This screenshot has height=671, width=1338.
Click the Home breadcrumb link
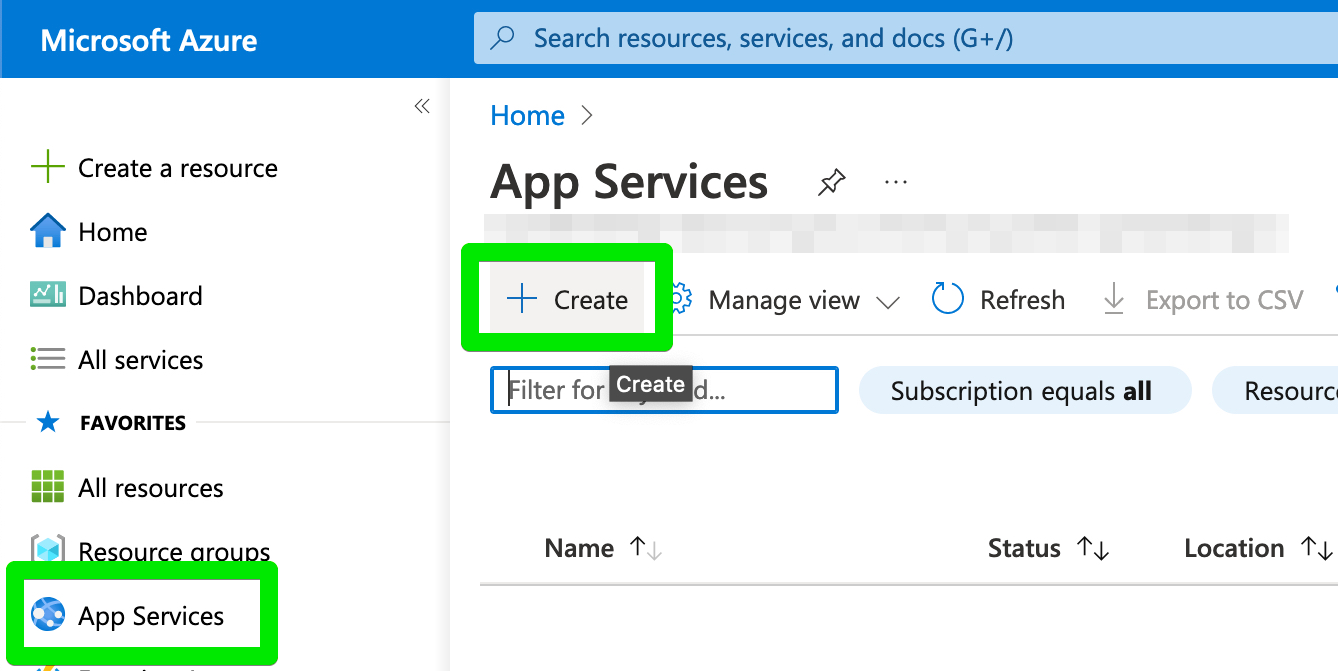[x=527, y=116]
